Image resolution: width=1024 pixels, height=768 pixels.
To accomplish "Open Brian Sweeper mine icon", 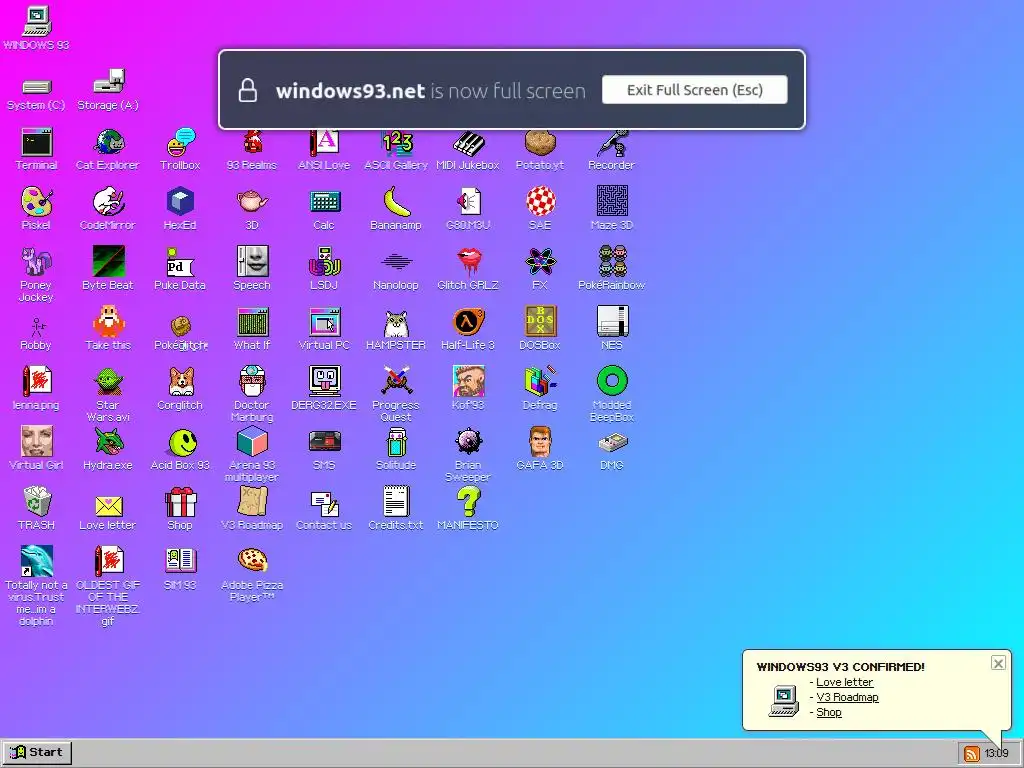I will click(468, 442).
